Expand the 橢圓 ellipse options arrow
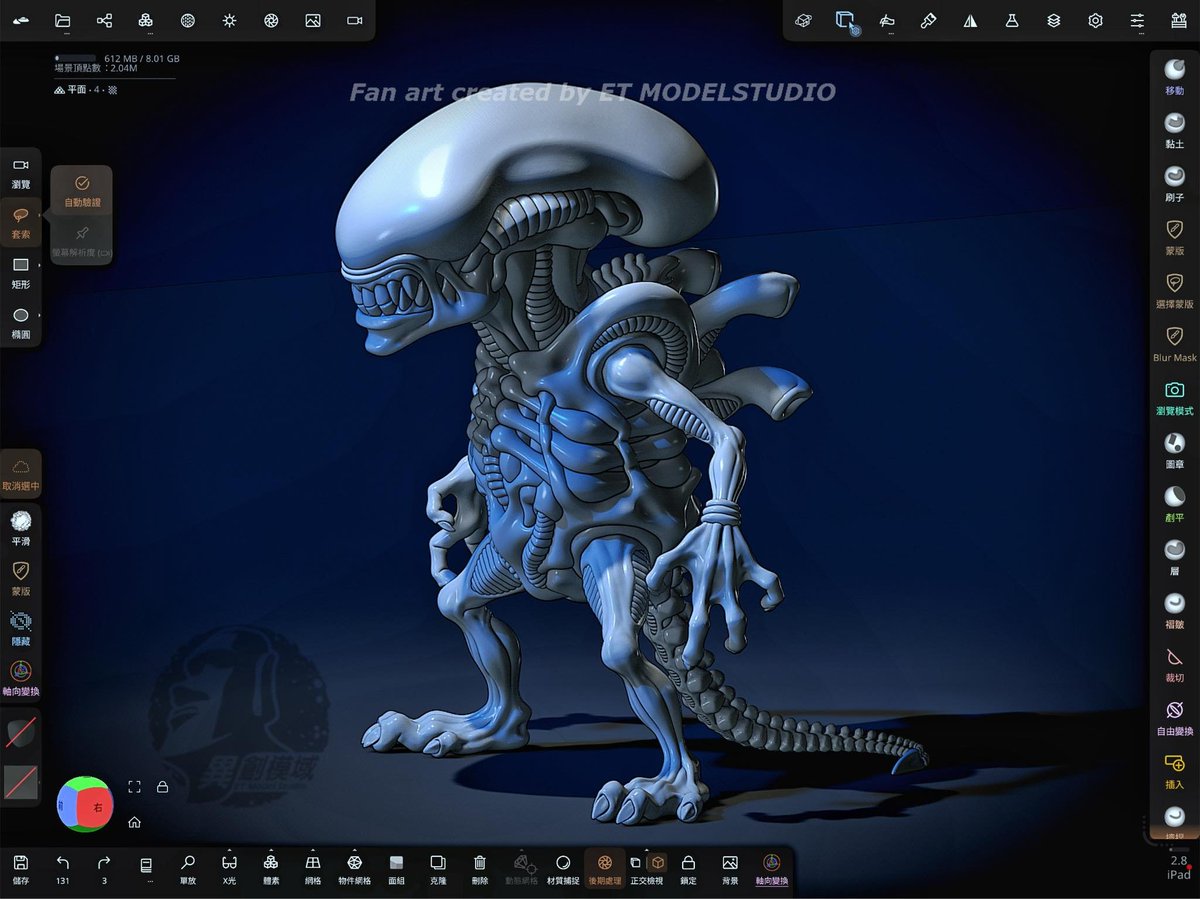1200x899 pixels. click(x=39, y=315)
